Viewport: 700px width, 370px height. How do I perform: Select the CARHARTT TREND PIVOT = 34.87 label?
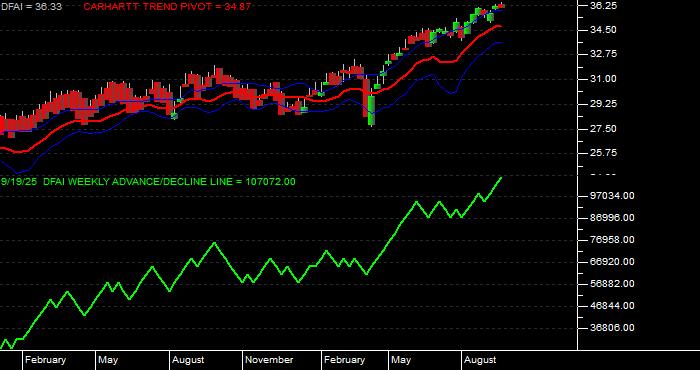167,7
